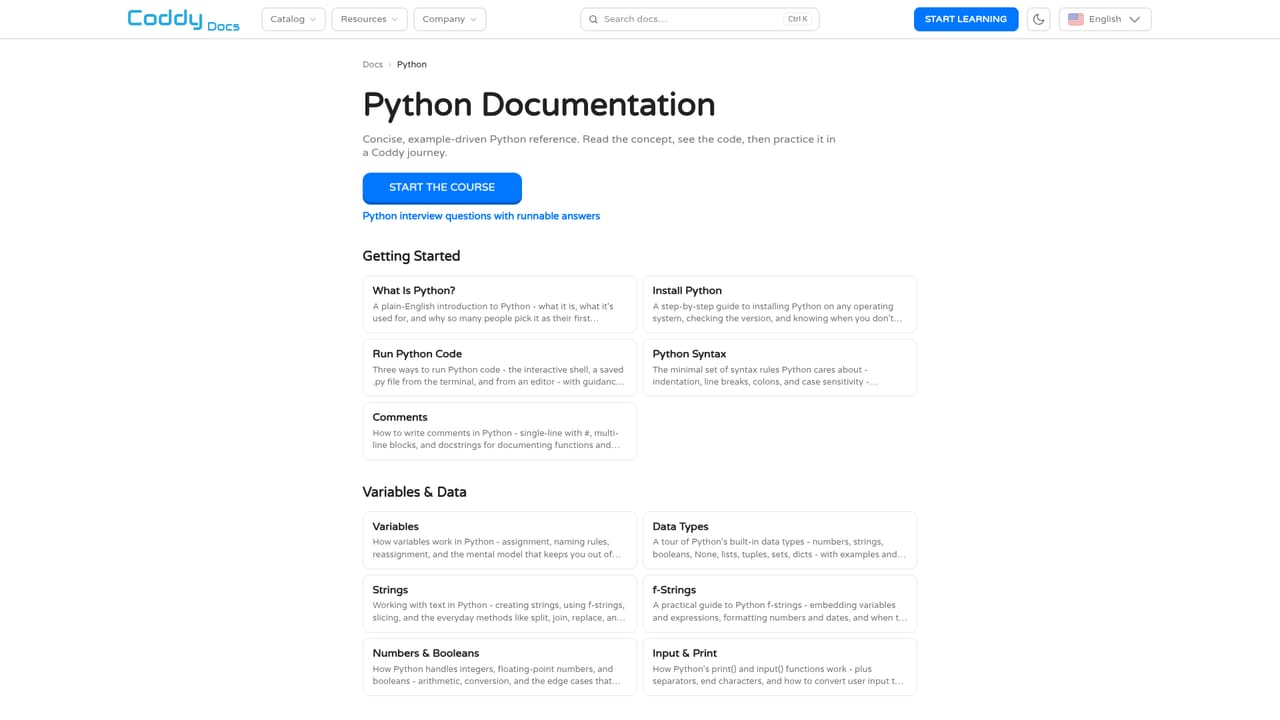The width and height of the screenshot is (1280, 720).
Task: Click the Coddy Docs logo
Action: click(184, 19)
